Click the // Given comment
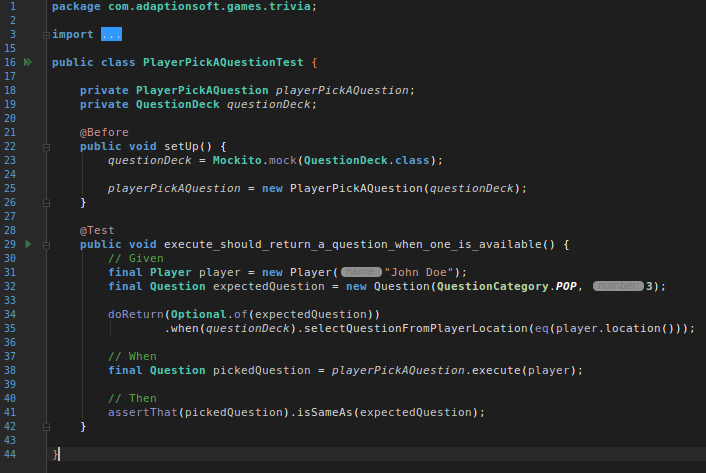This screenshot has width=706, height=473. 136,258
